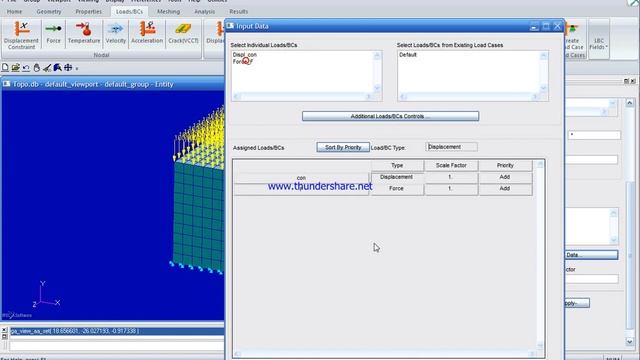
Task: Click the Force type cell in table
Action: click(397, 189)
